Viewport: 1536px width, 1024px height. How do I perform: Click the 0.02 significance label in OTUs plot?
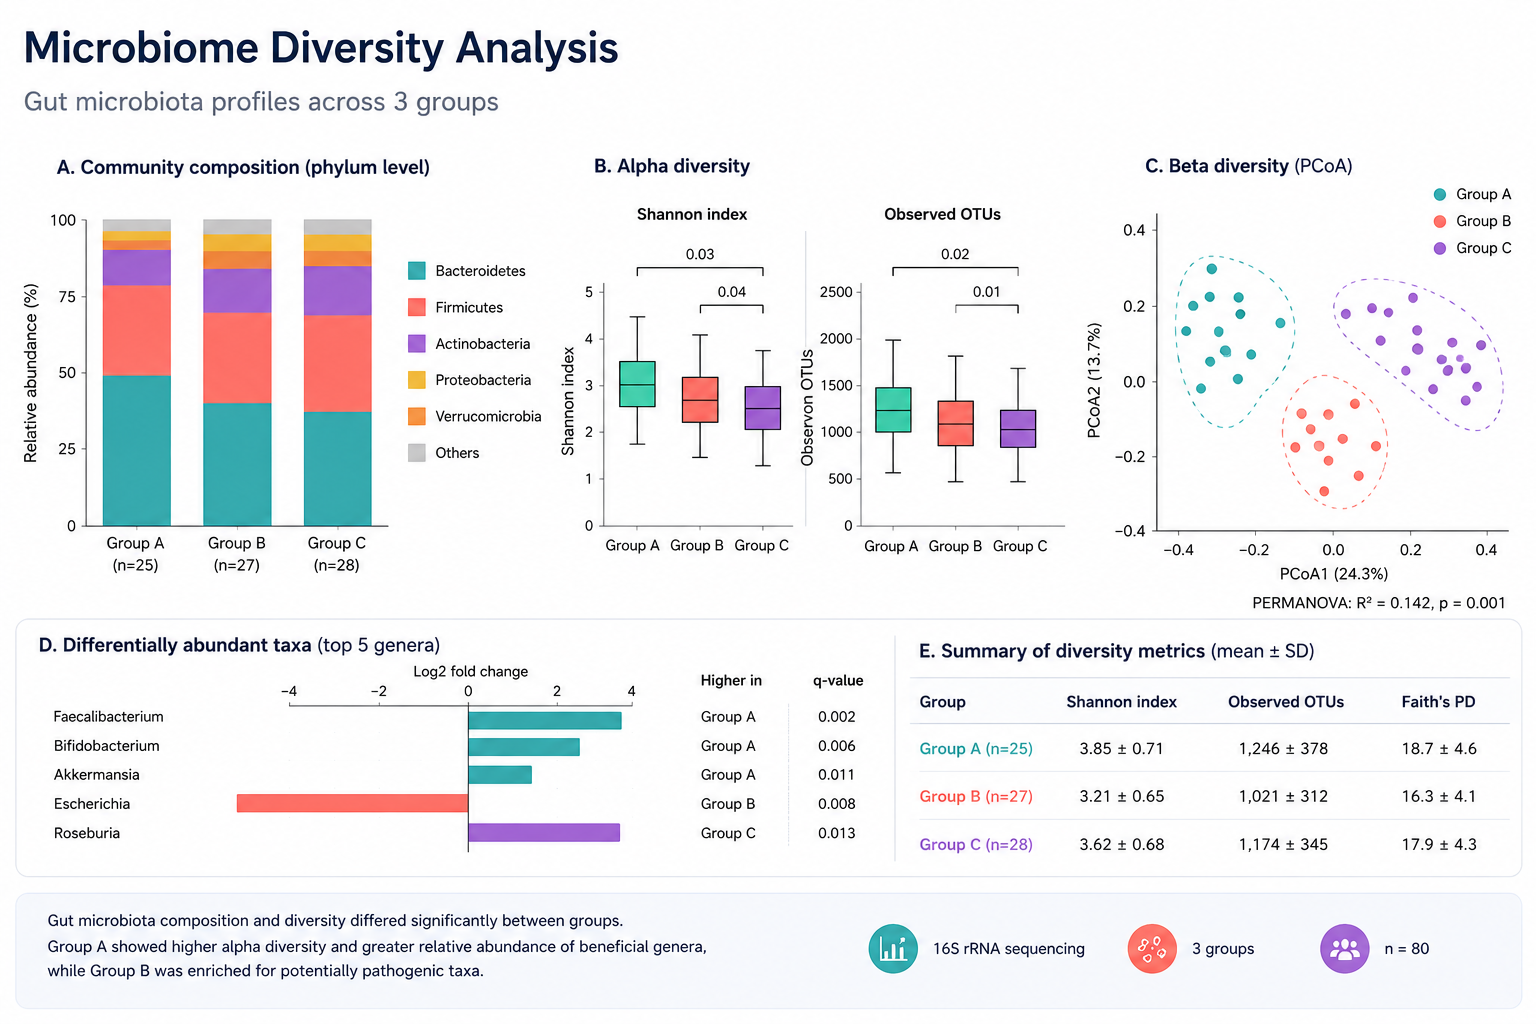click(955, 255)
